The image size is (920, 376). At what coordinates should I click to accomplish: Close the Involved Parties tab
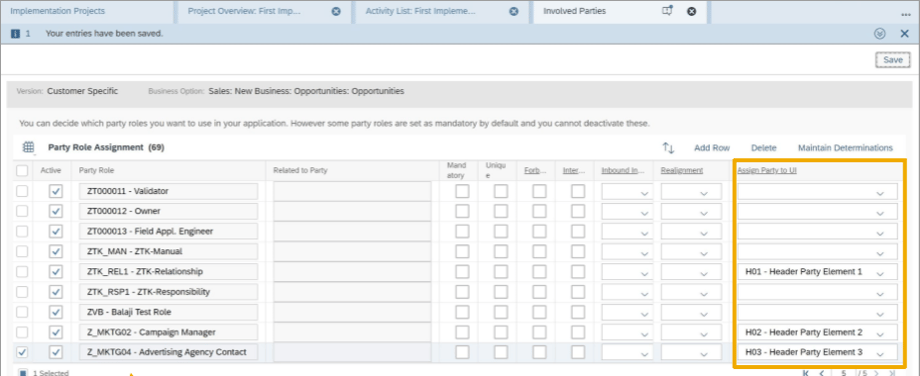point(692,11)
